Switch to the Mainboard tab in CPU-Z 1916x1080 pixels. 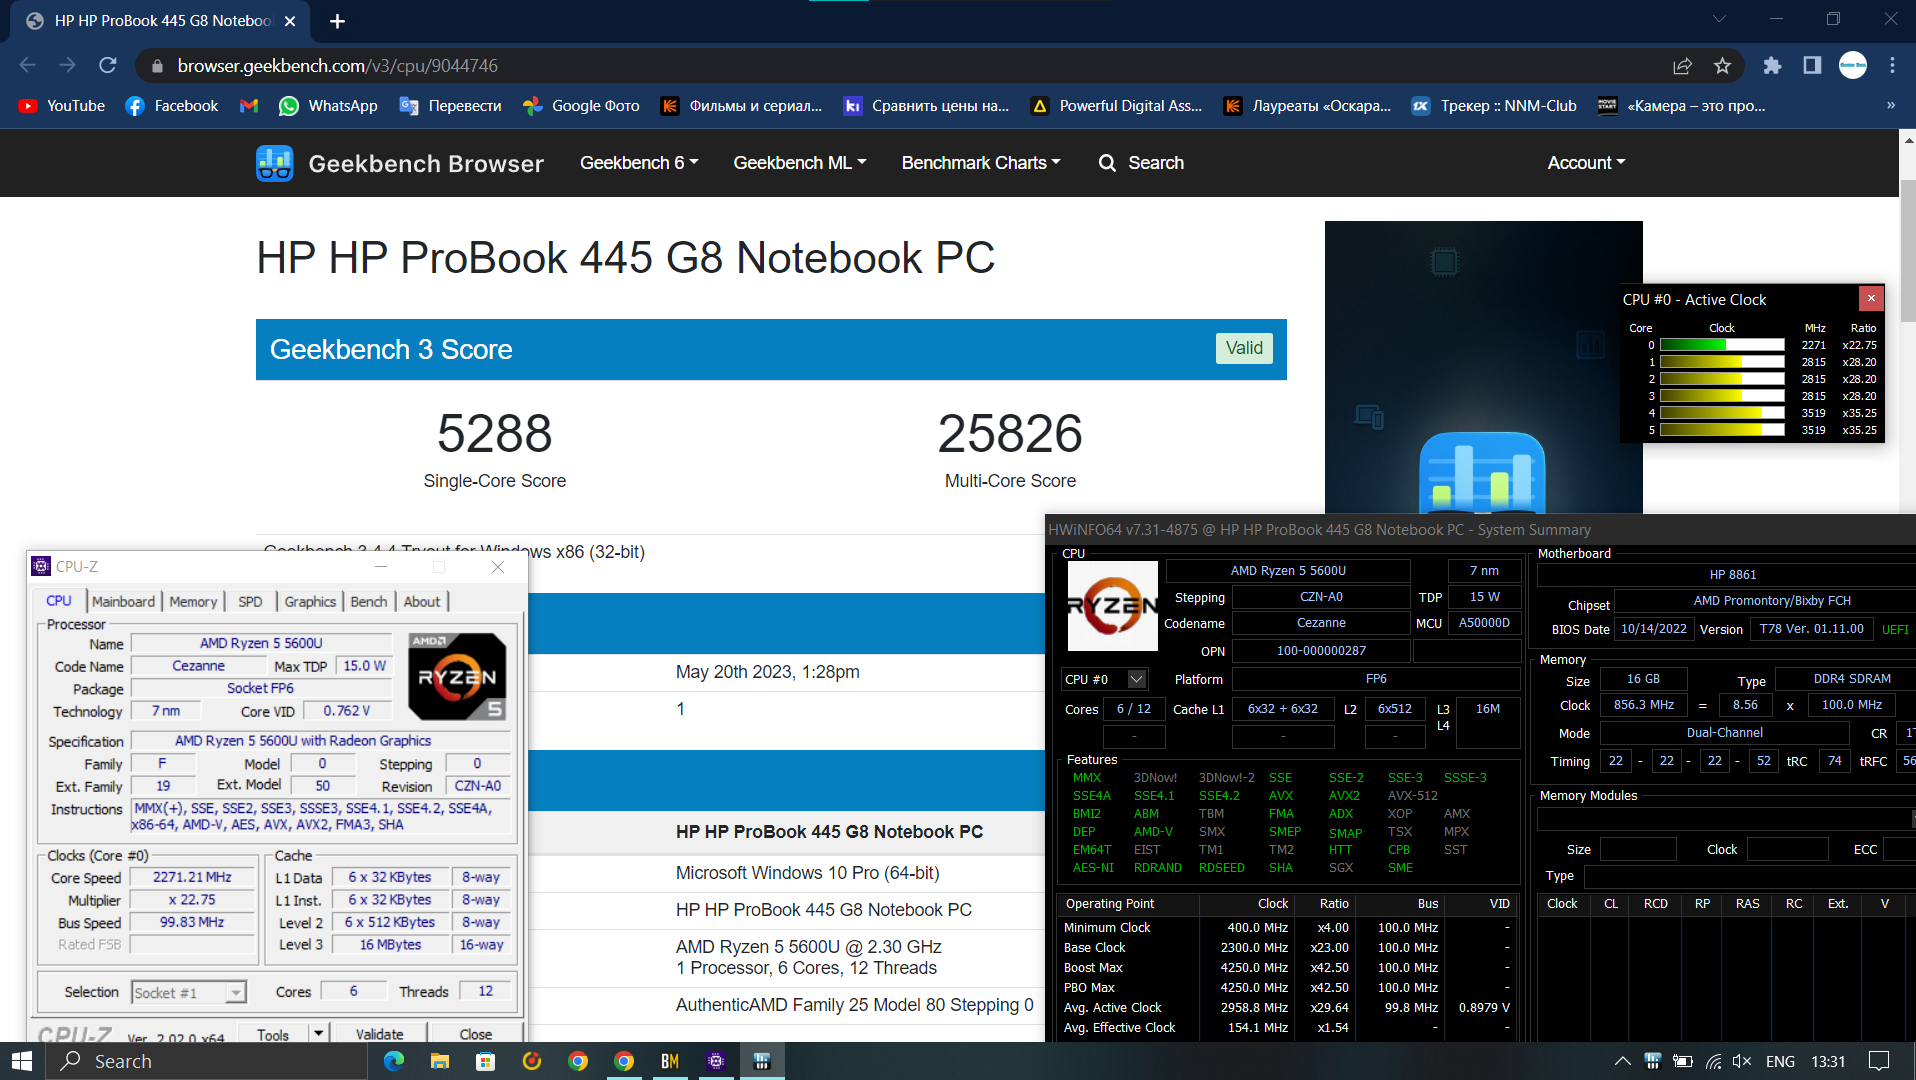pos(123,602)
